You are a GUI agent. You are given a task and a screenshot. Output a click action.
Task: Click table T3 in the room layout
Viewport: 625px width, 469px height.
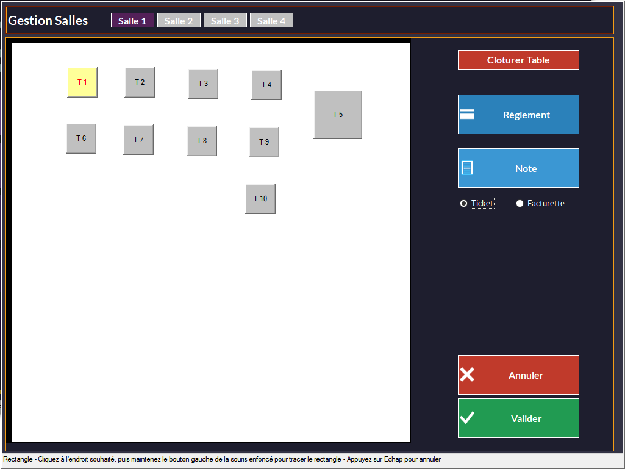coord(203,84)
